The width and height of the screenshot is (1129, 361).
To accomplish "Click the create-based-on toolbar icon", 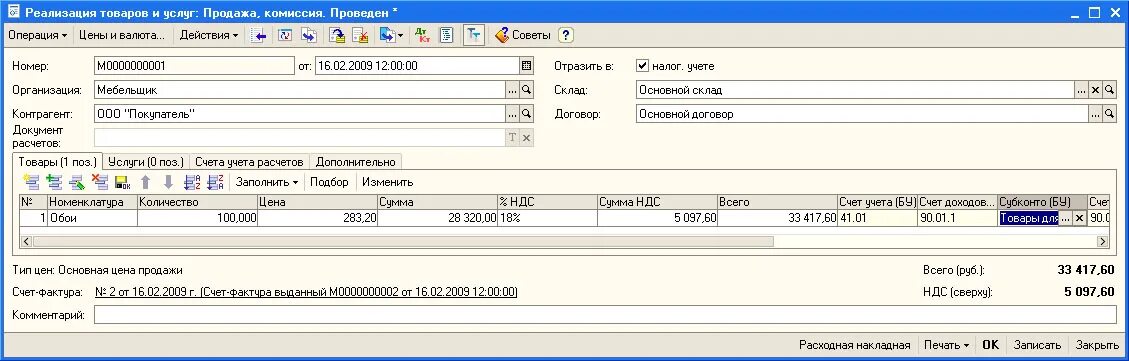I will pyautogui.click(x=387, y=35).
